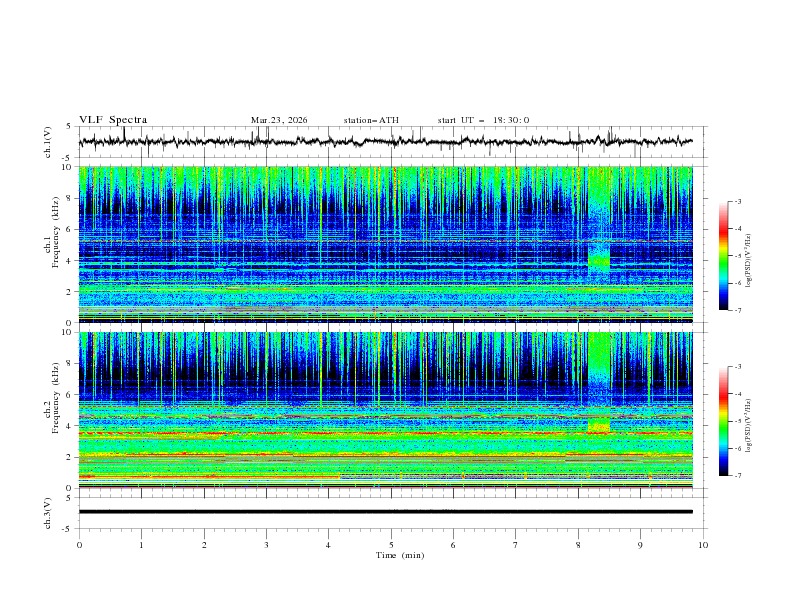792x612 pixels.
Task: Click the "VLF Spectra" title text
Action: tap(113, 120)
